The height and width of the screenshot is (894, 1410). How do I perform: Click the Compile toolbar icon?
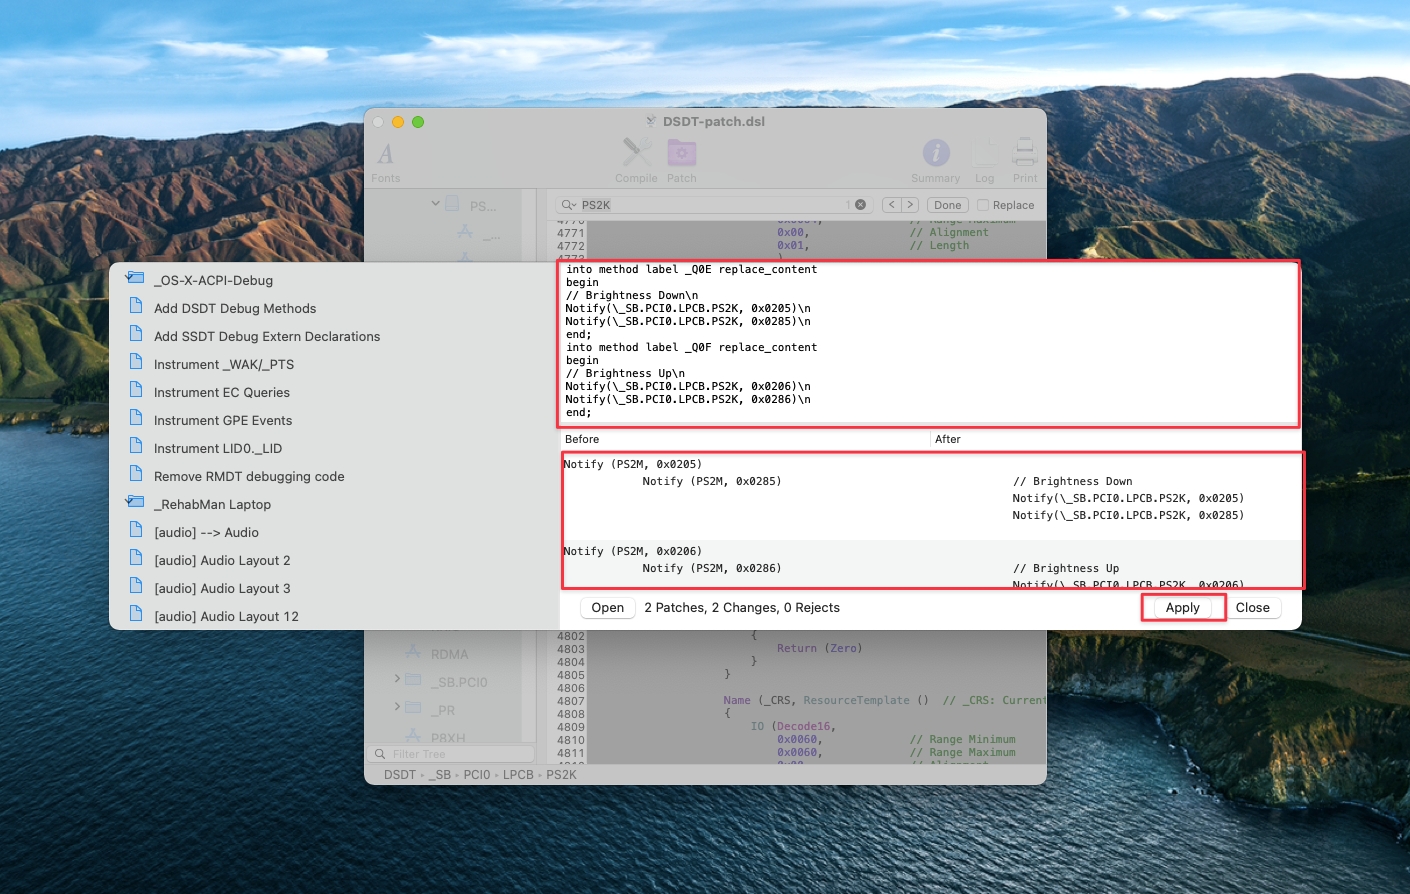(x=636, y=153)
